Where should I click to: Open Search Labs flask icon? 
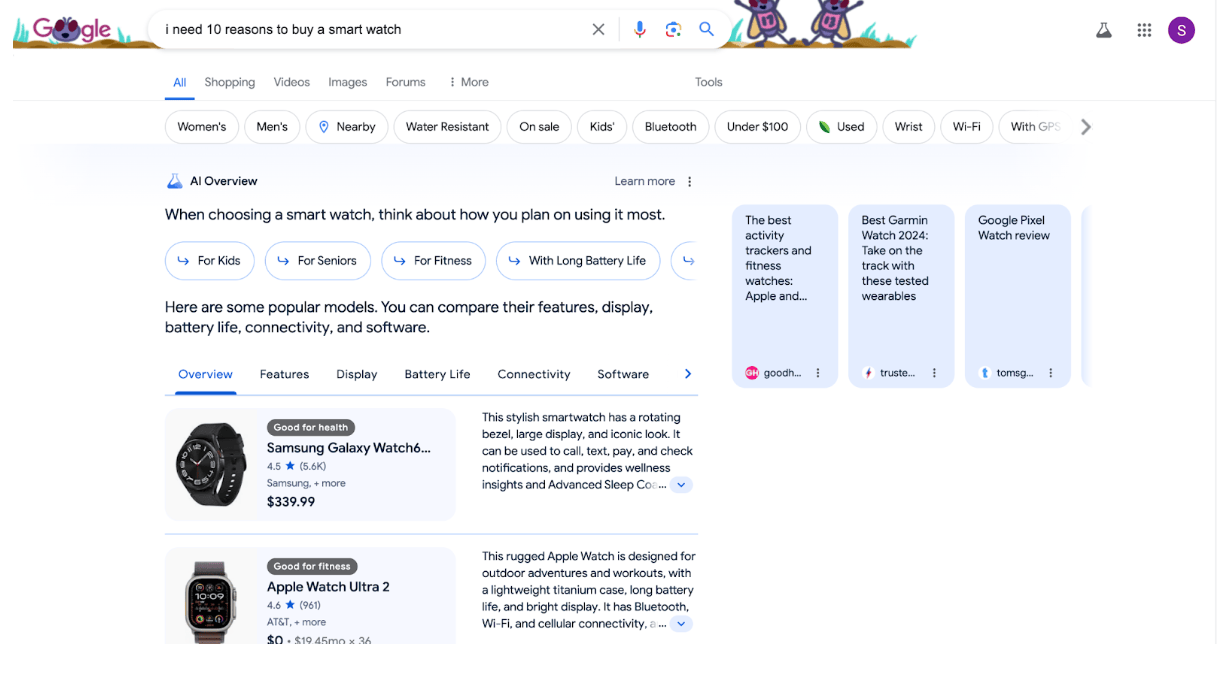pyautogui.click(x=1104, y=30)
